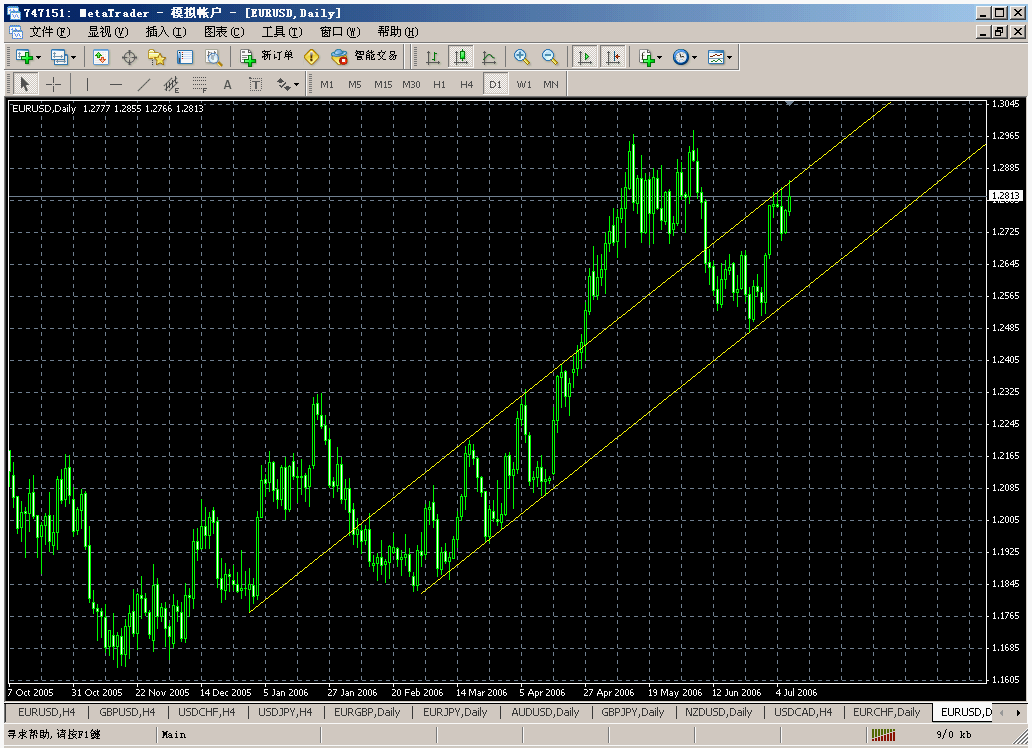Zoom out on the chart
1032x748 pixels.
(550, 57)
